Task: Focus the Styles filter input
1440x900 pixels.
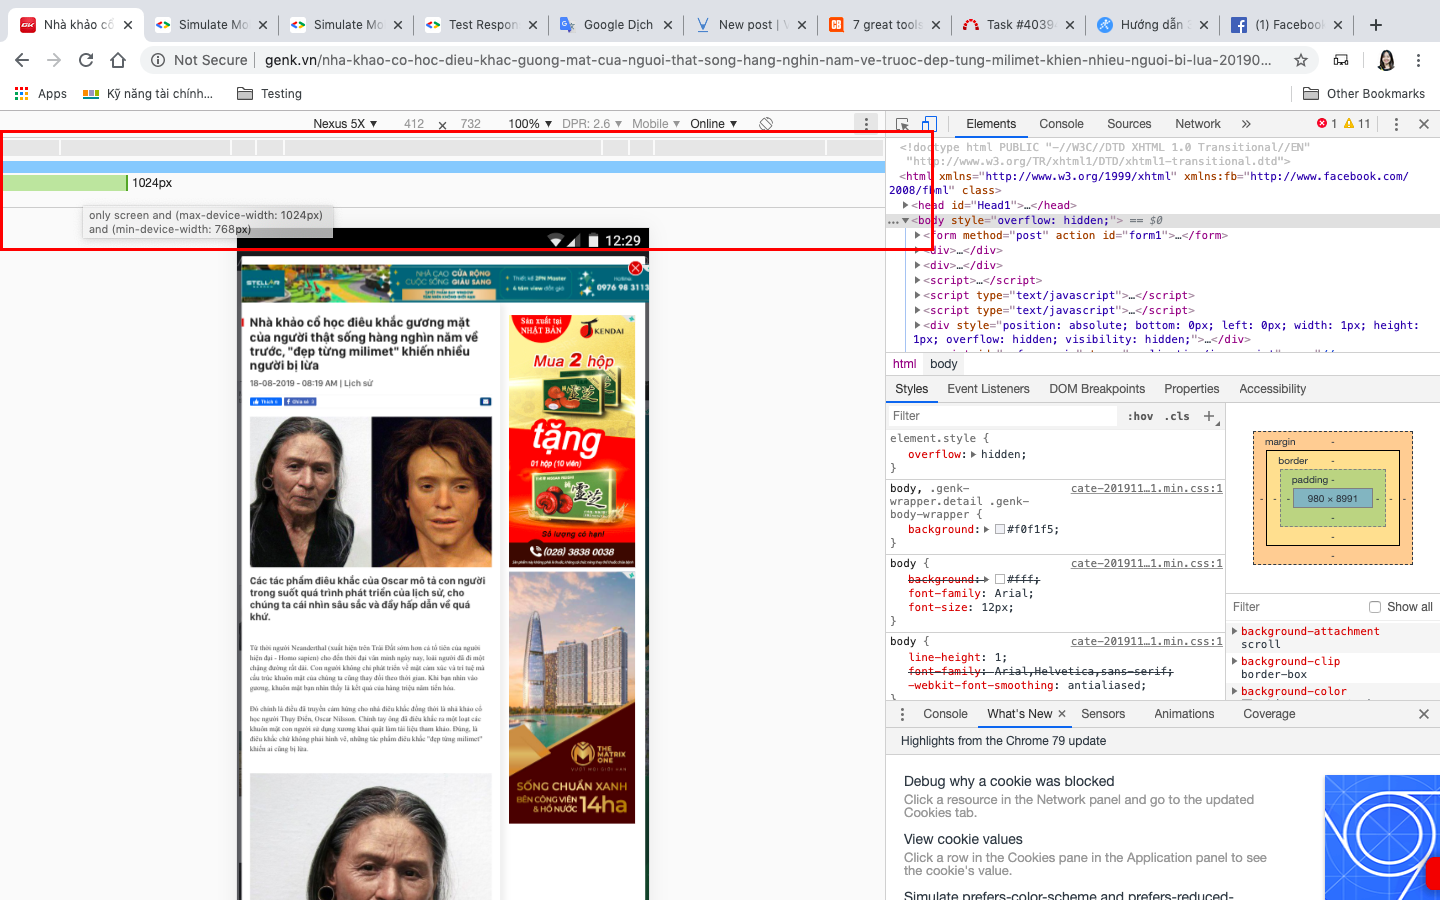Action: (1004, 416)
